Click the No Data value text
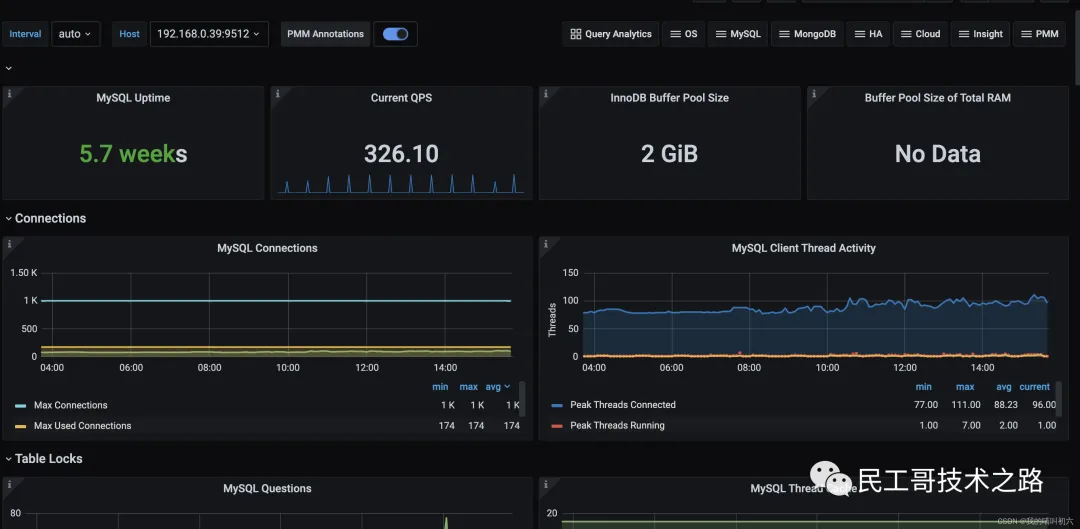Viewport: 1080px width, 529px height. [937, 154]
